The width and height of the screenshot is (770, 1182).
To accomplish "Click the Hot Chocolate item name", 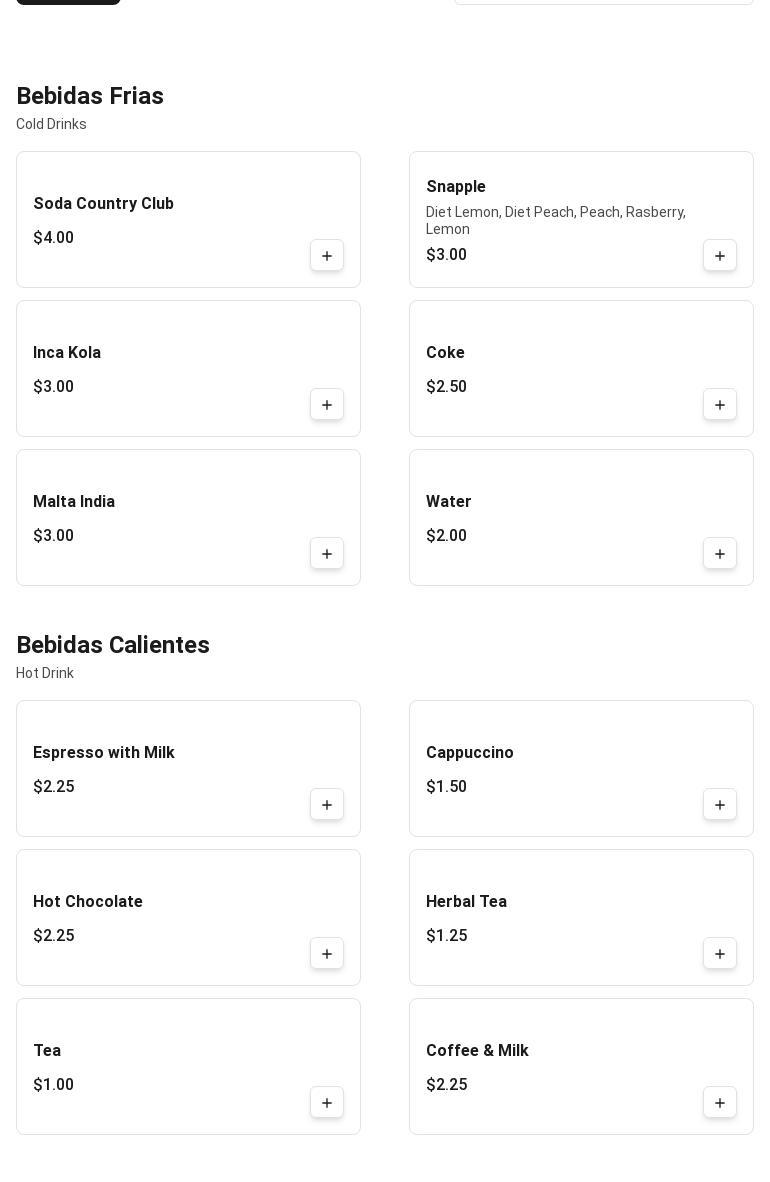I will 88,902.
